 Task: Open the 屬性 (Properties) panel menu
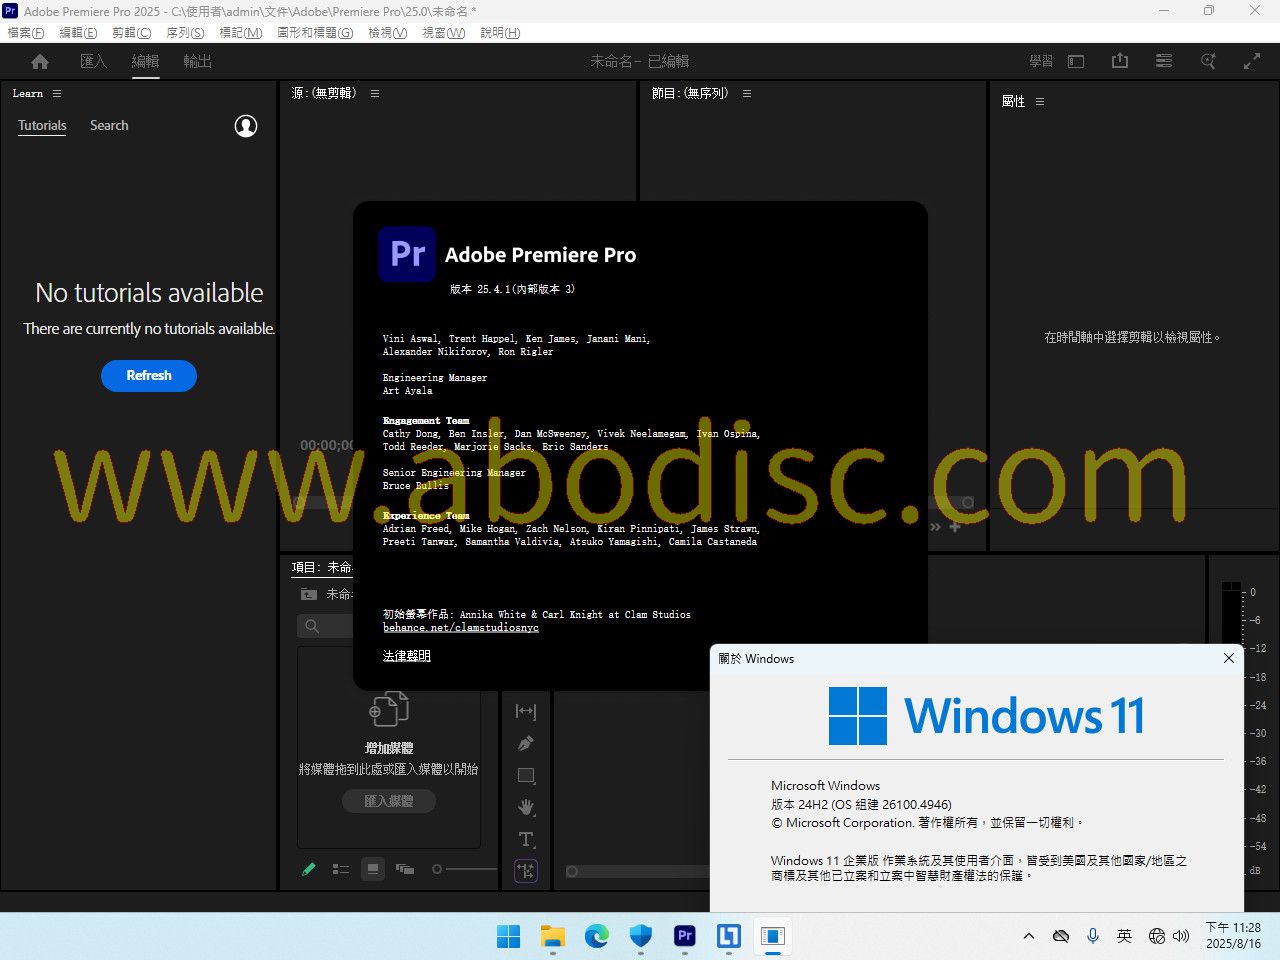[1040, 101]
